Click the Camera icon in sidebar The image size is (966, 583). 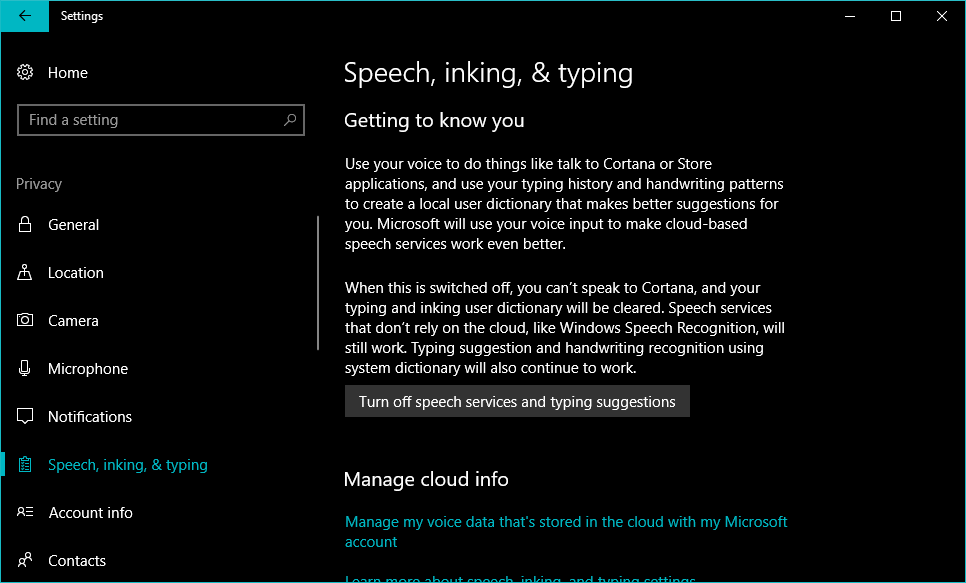tap(26, 321)
